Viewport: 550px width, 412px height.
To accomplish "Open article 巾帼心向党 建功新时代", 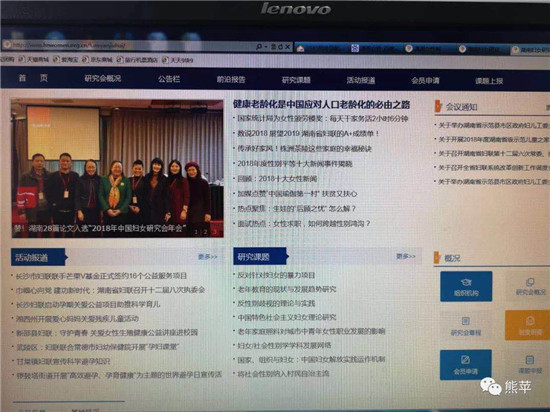I will 110,290.
